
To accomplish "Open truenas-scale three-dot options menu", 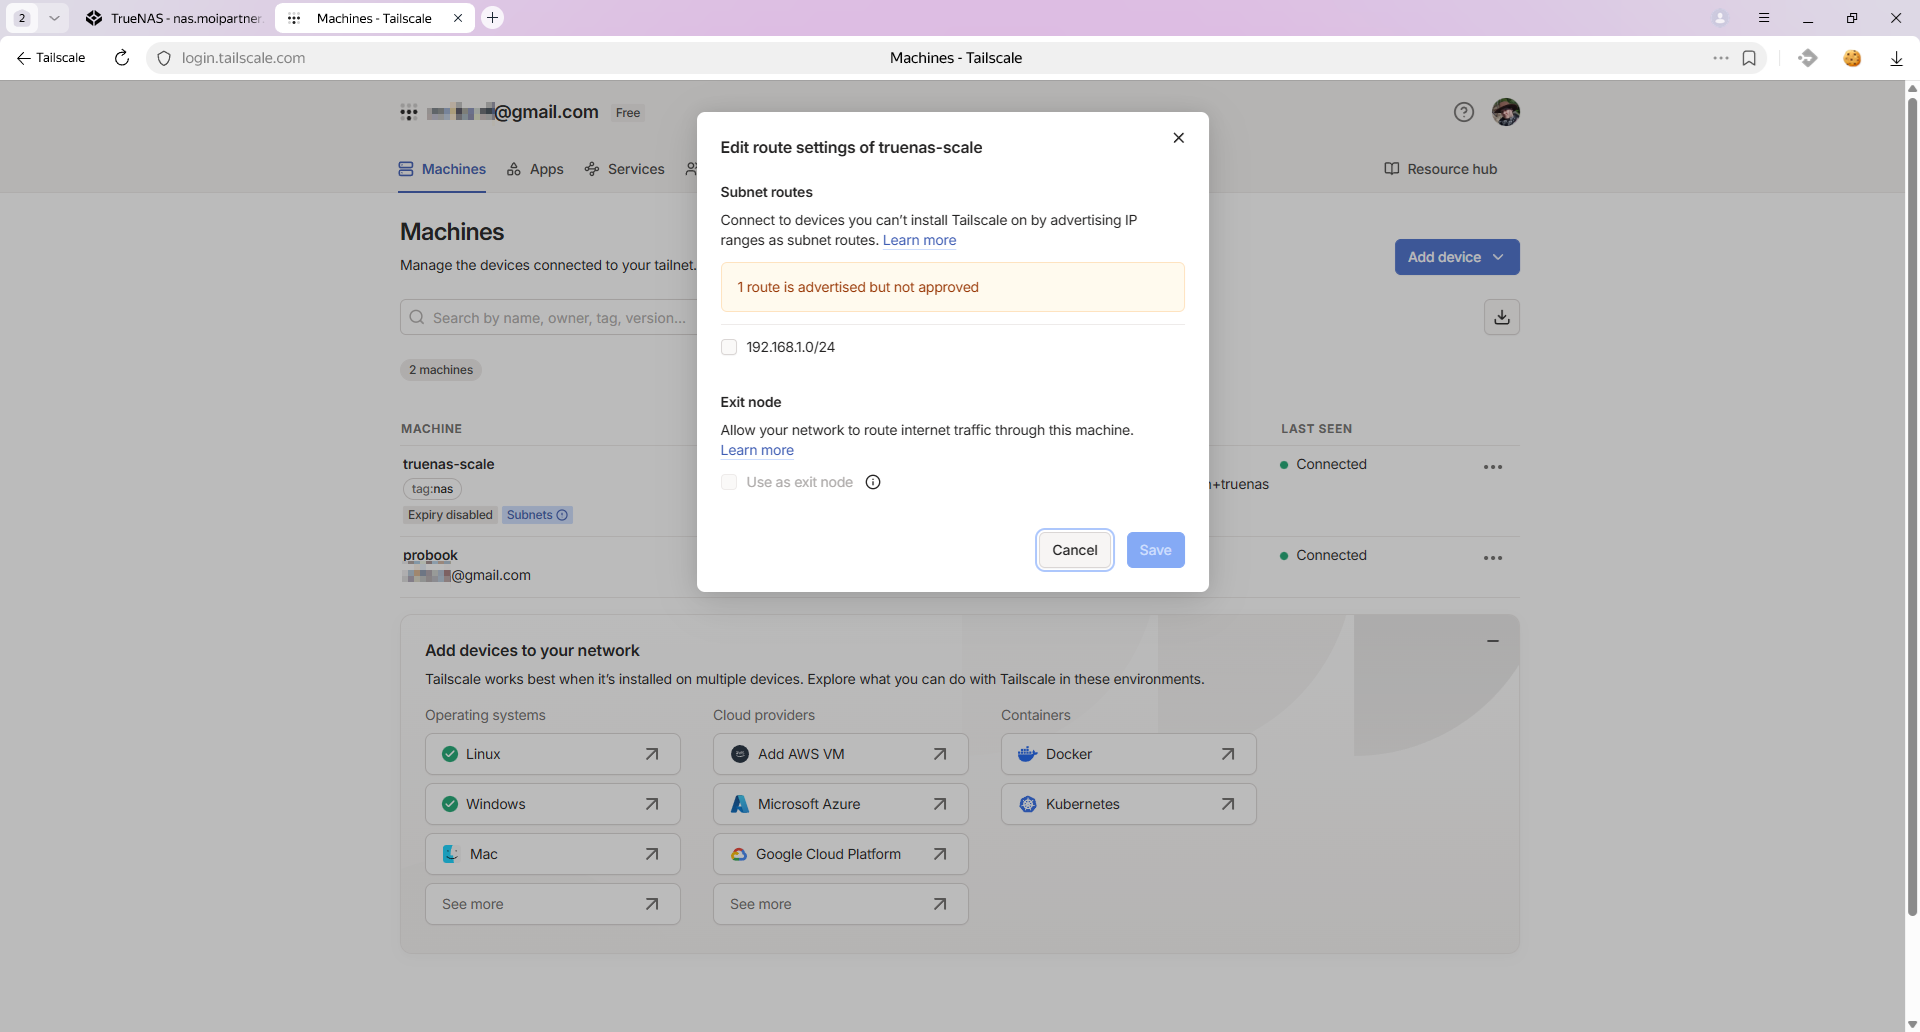I will [x=1492, y=467].
